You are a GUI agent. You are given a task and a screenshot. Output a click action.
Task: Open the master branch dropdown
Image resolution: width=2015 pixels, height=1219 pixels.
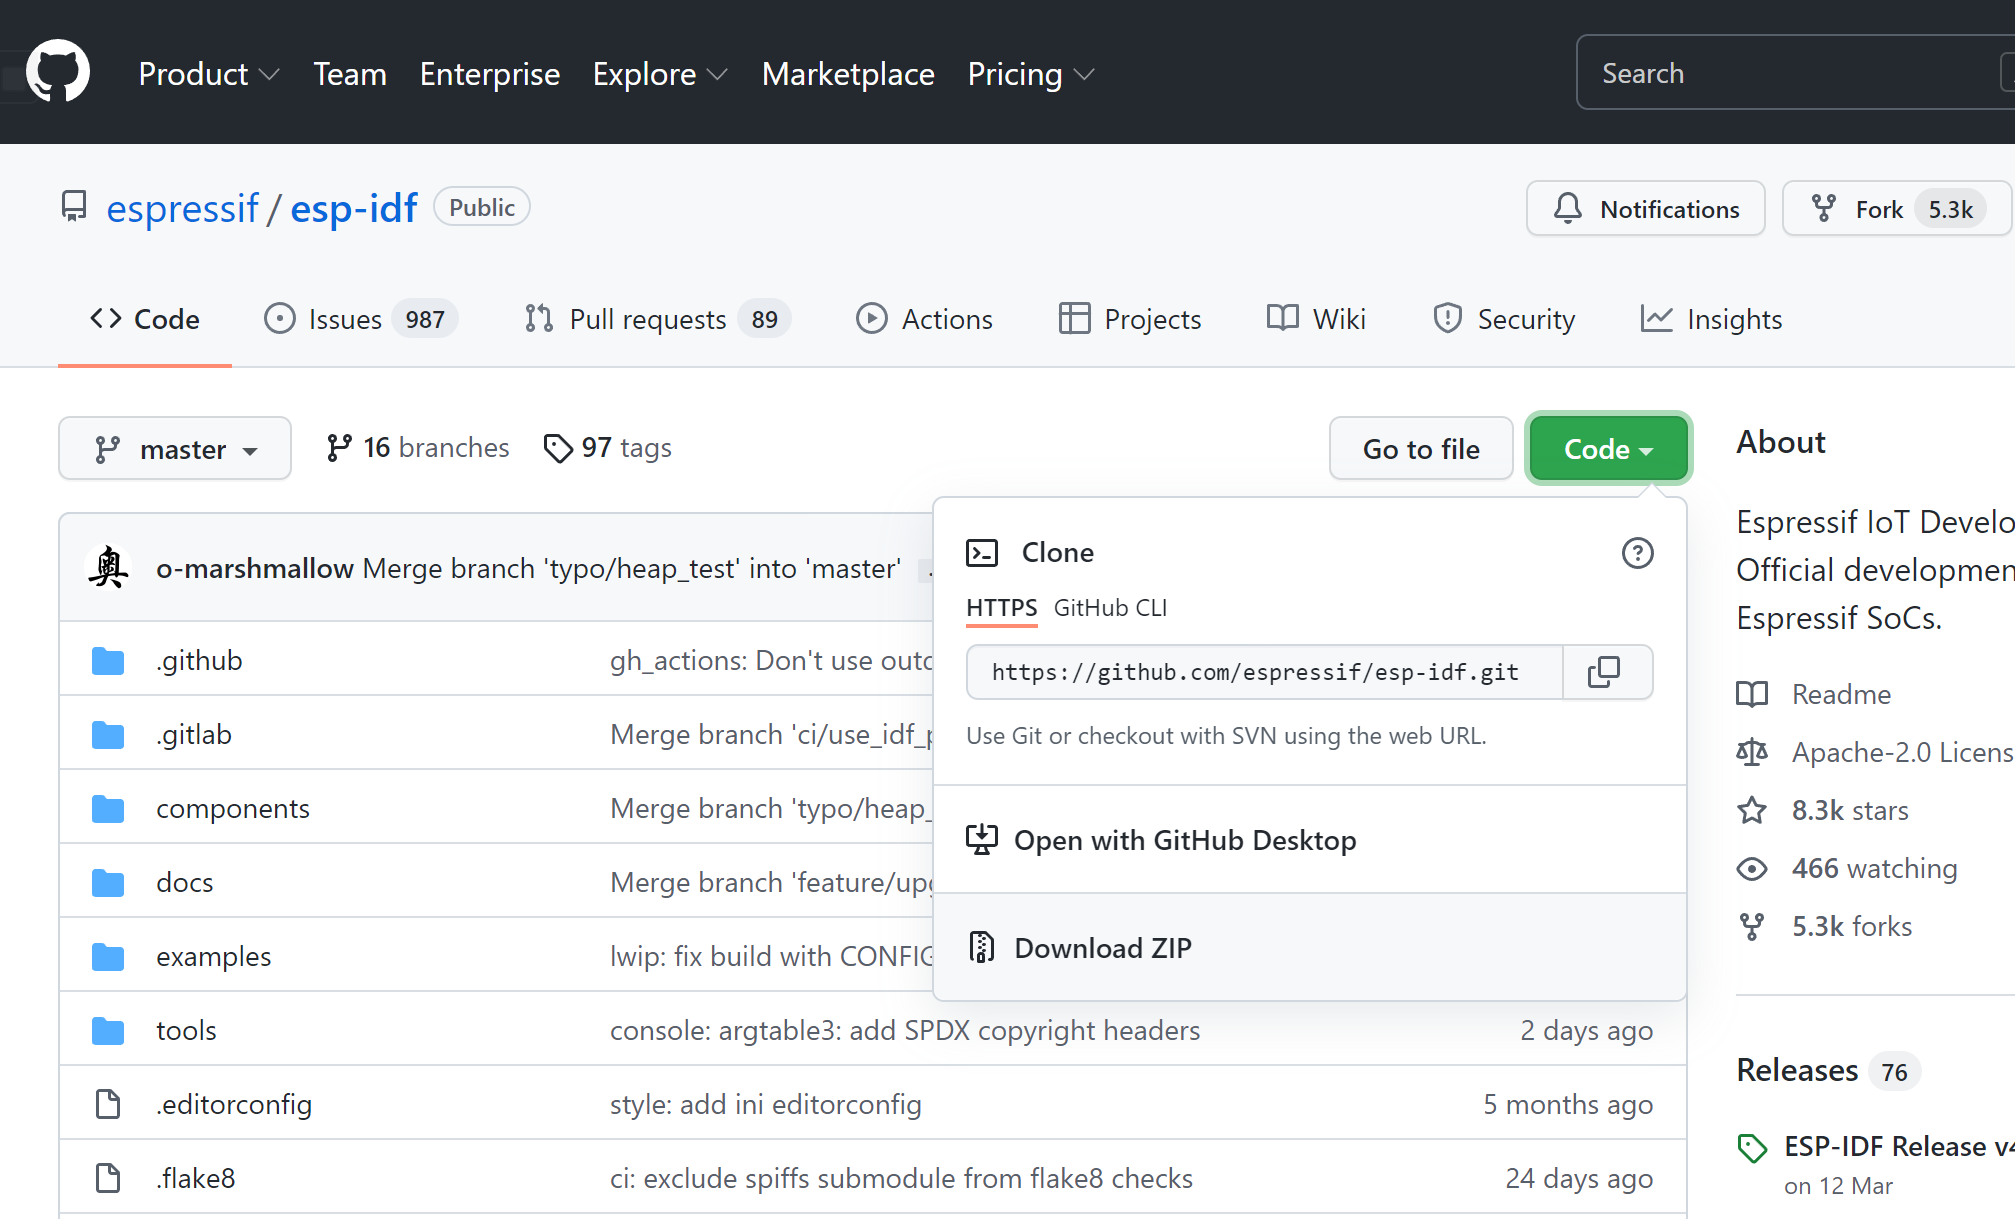[x=175, y=449]
